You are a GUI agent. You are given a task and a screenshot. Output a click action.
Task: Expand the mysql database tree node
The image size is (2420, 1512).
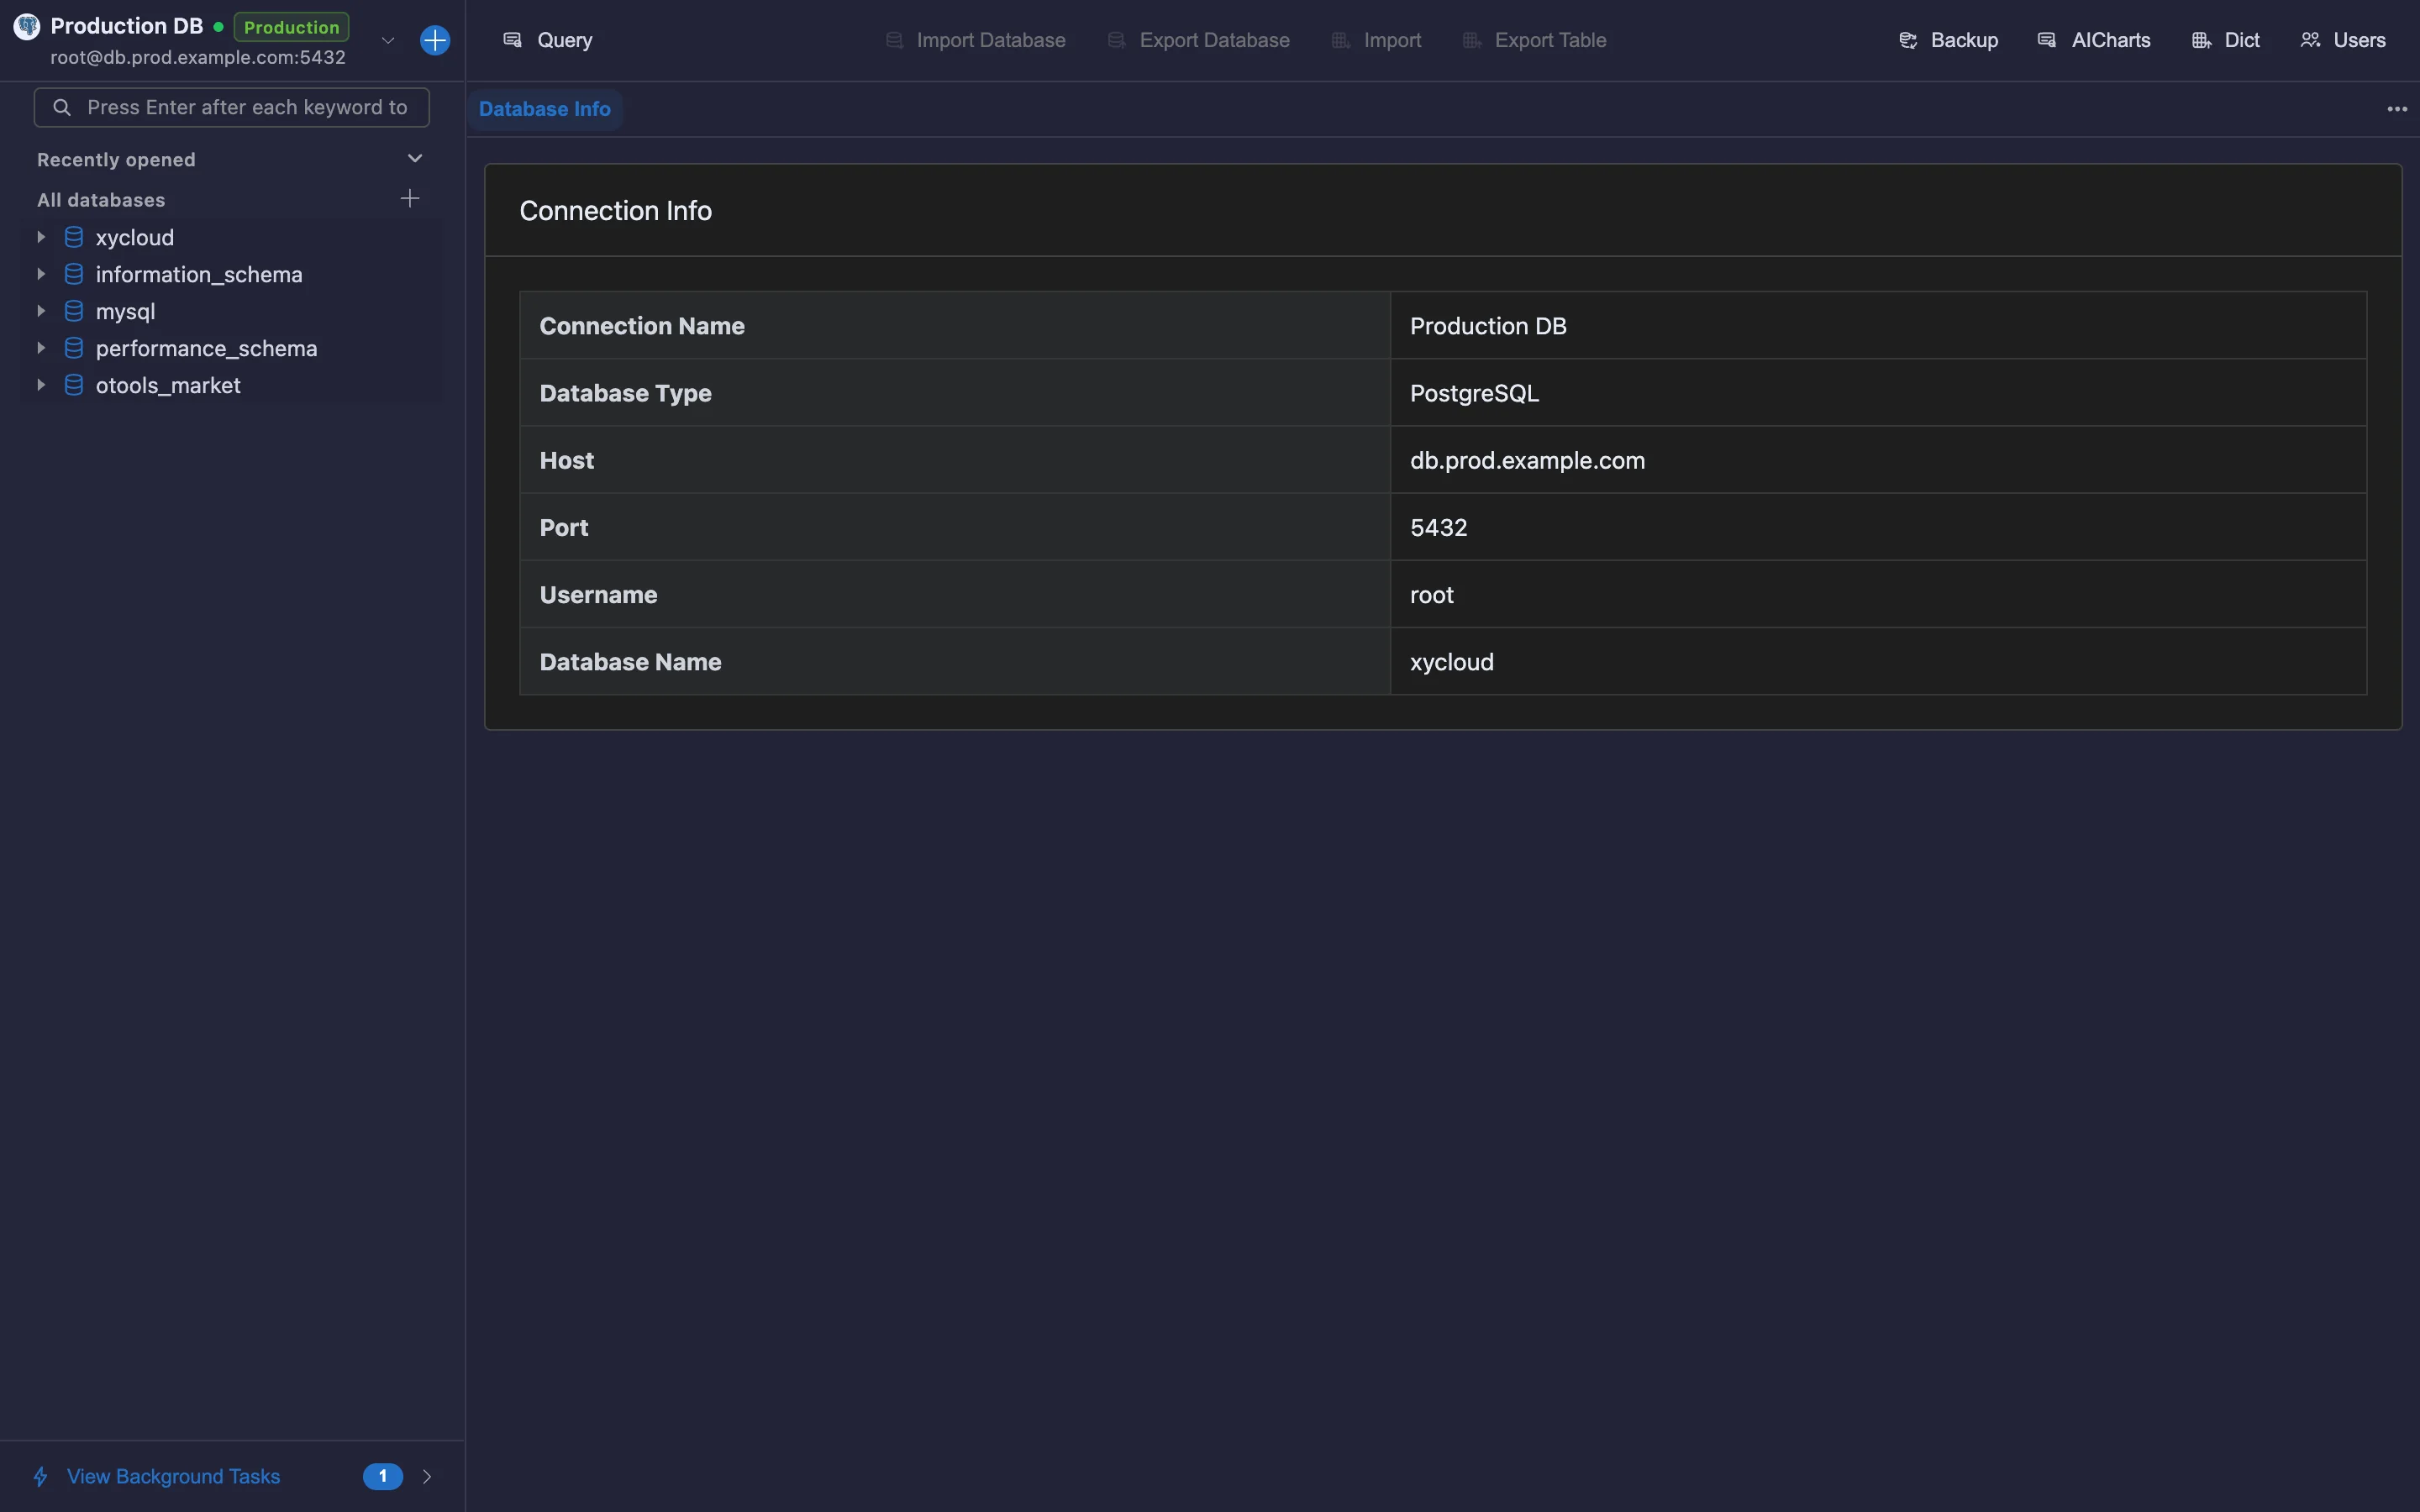(x=41, y=311)
